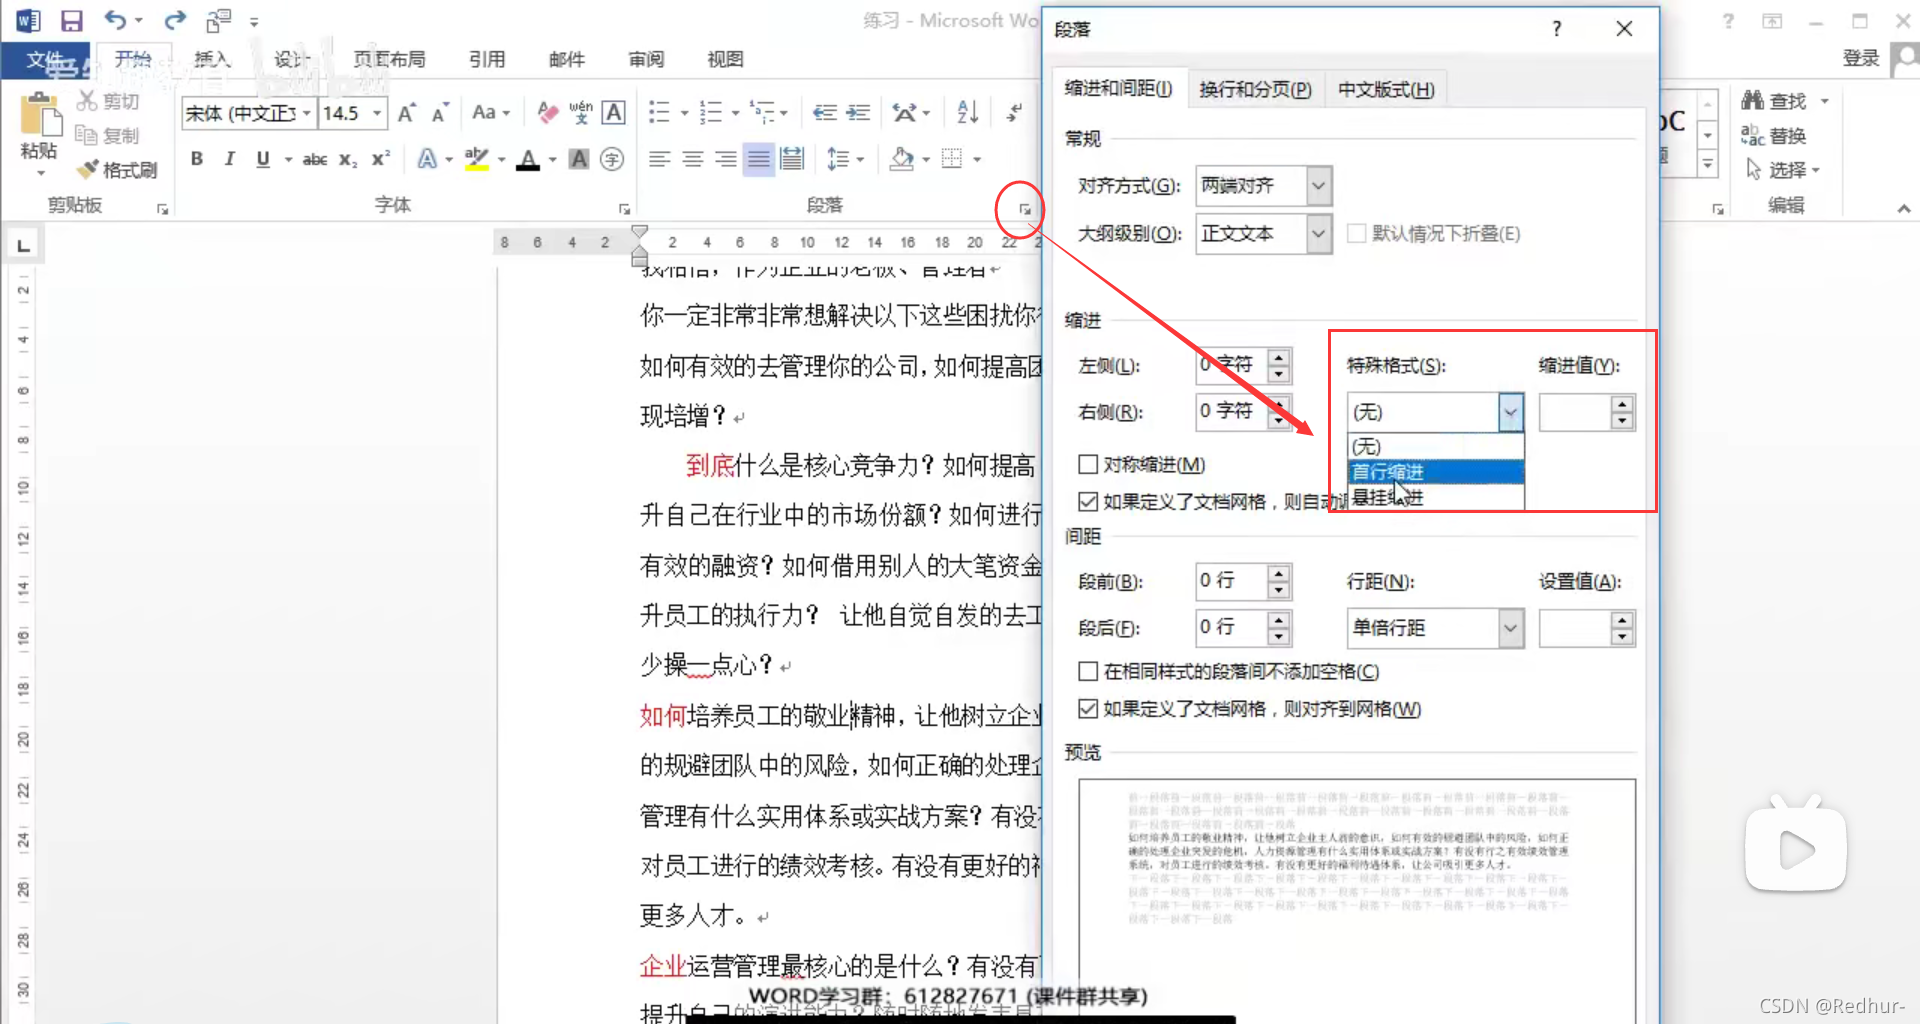Apply text highlight color
The width and height of the screenshot is (1920, 1024).
(478, 159)
